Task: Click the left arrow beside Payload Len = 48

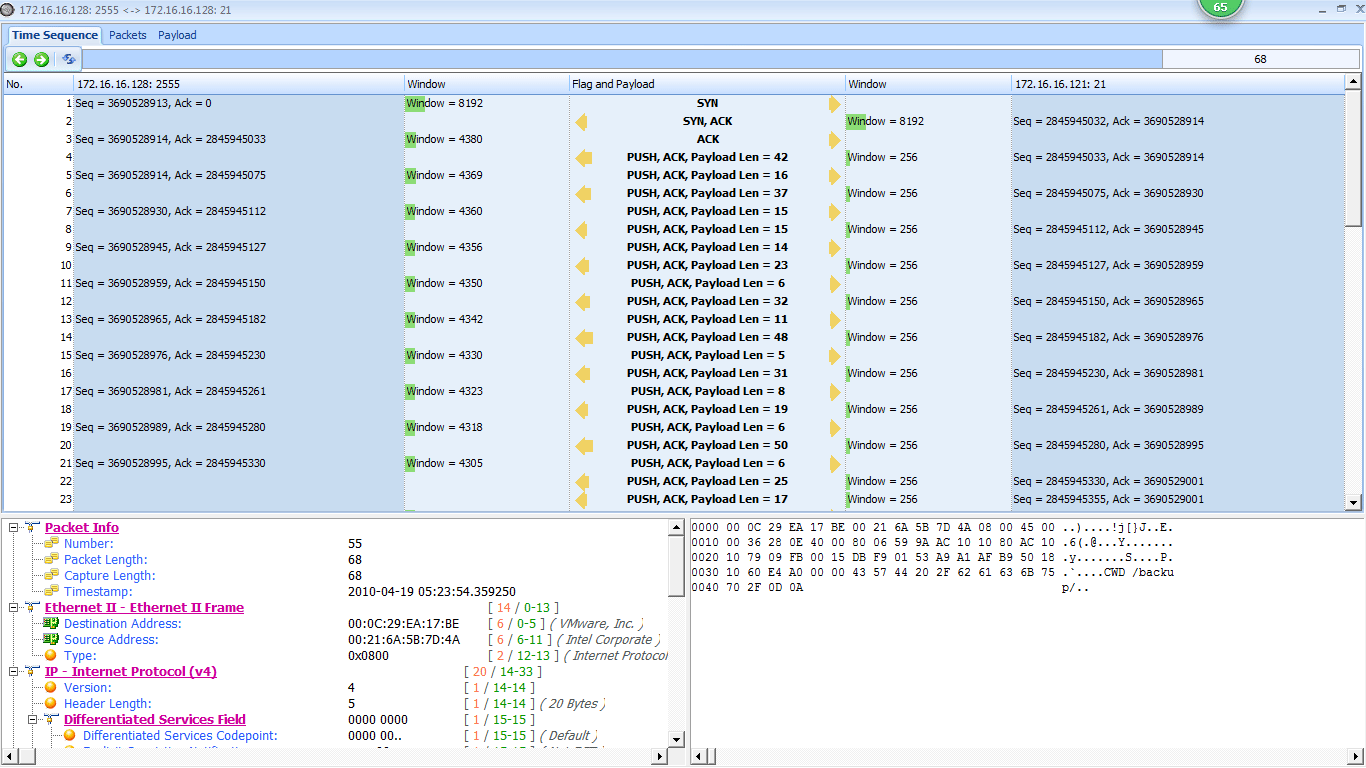Action: pyautogui.click(x=585, y=338)
